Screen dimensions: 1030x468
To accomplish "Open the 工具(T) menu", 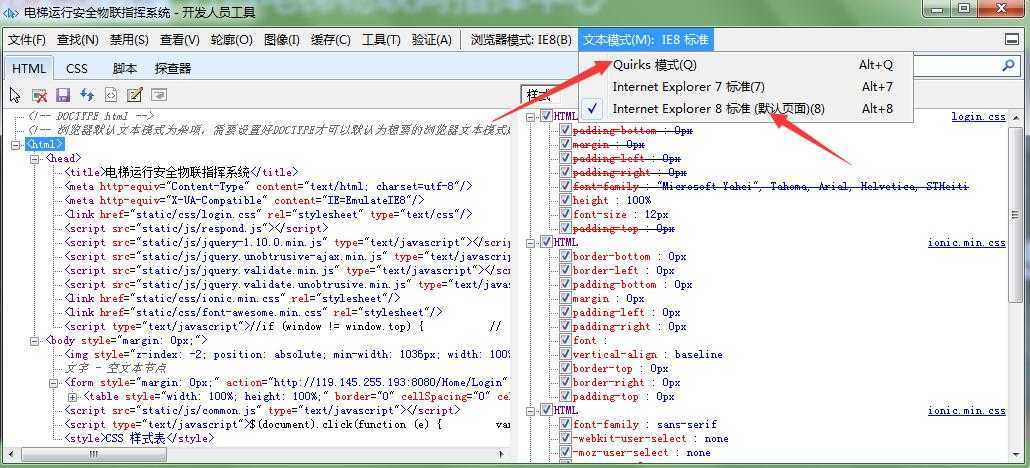I will pyautogui.click(x=381, y=40).
